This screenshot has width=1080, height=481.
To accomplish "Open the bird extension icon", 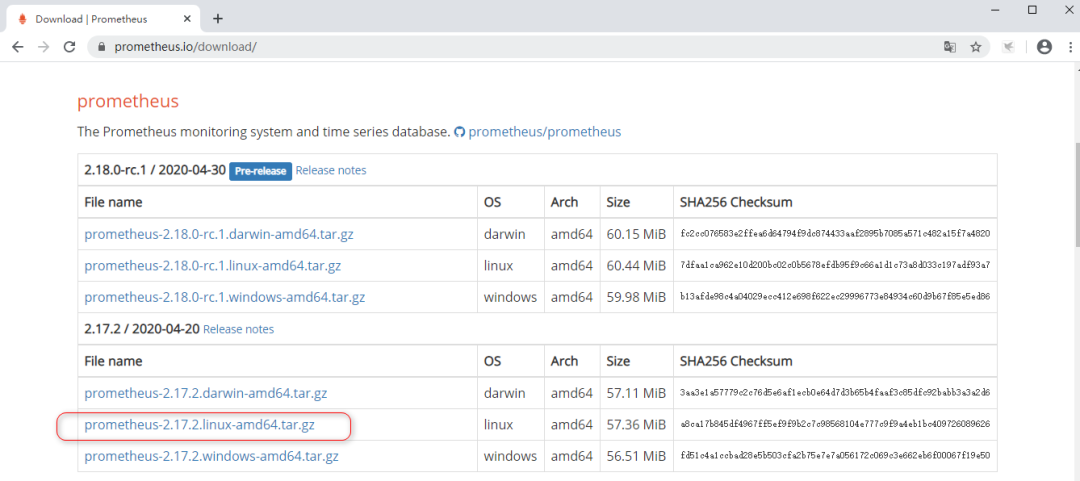I will click(1009, 47).
